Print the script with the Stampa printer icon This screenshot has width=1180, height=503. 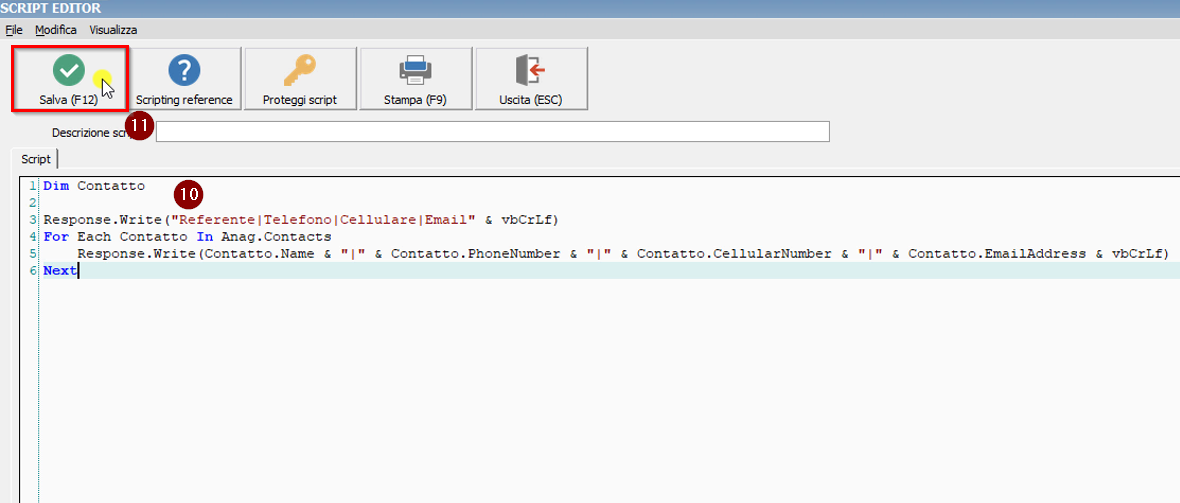point(415,71)
